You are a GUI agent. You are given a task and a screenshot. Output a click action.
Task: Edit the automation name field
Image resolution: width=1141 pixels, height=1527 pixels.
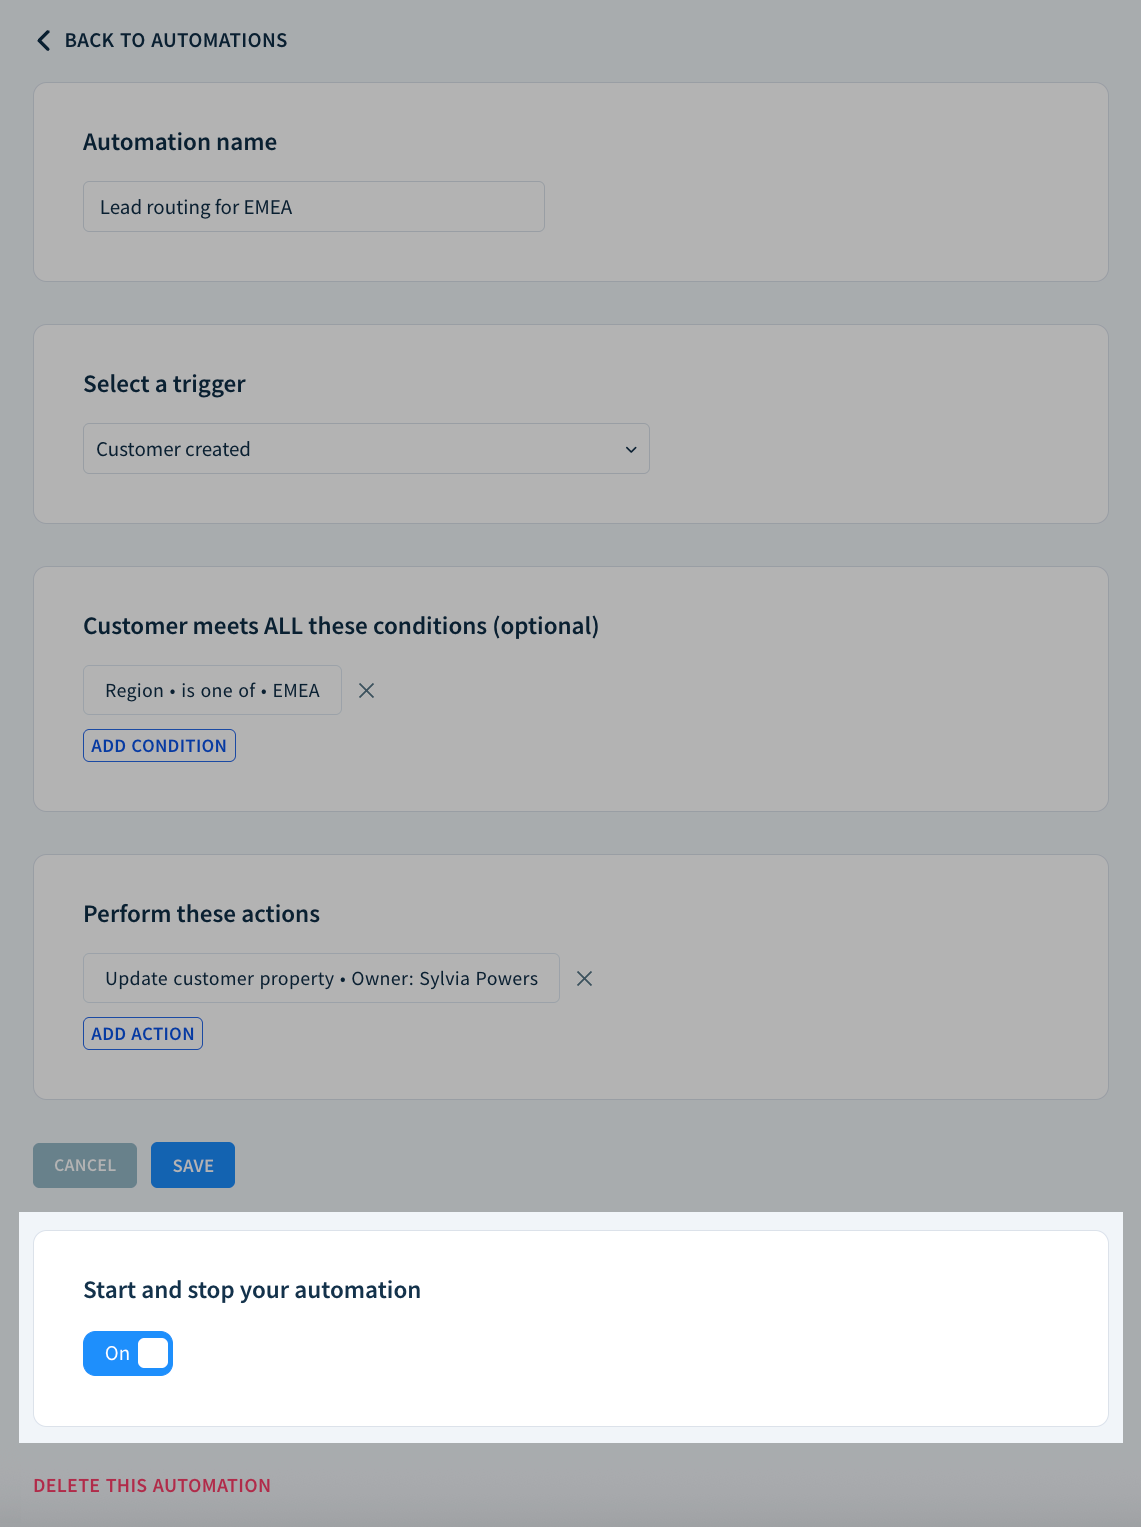[313, 207]
